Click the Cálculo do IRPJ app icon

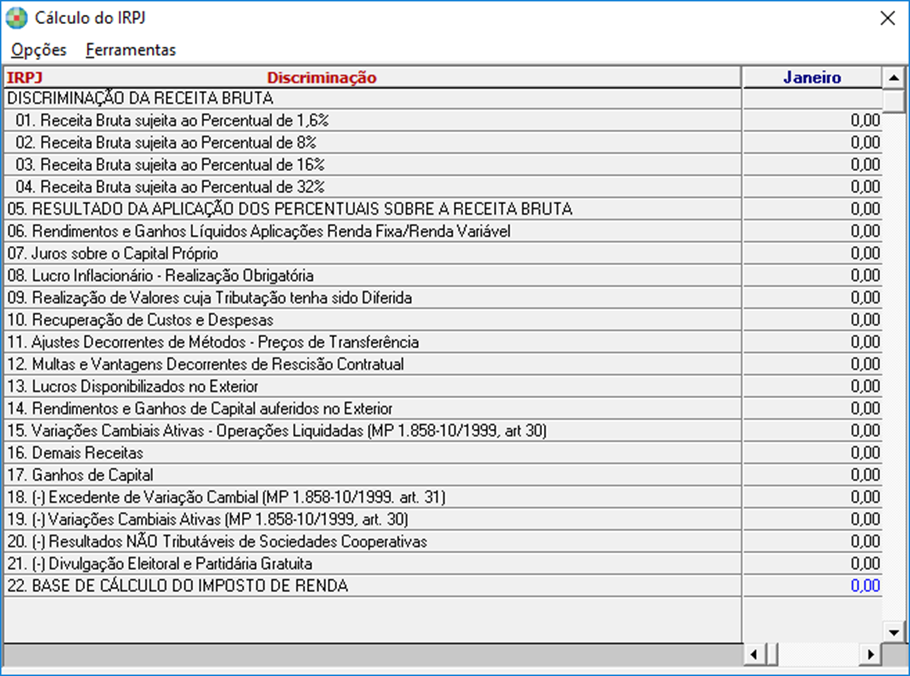pos(16,18)
